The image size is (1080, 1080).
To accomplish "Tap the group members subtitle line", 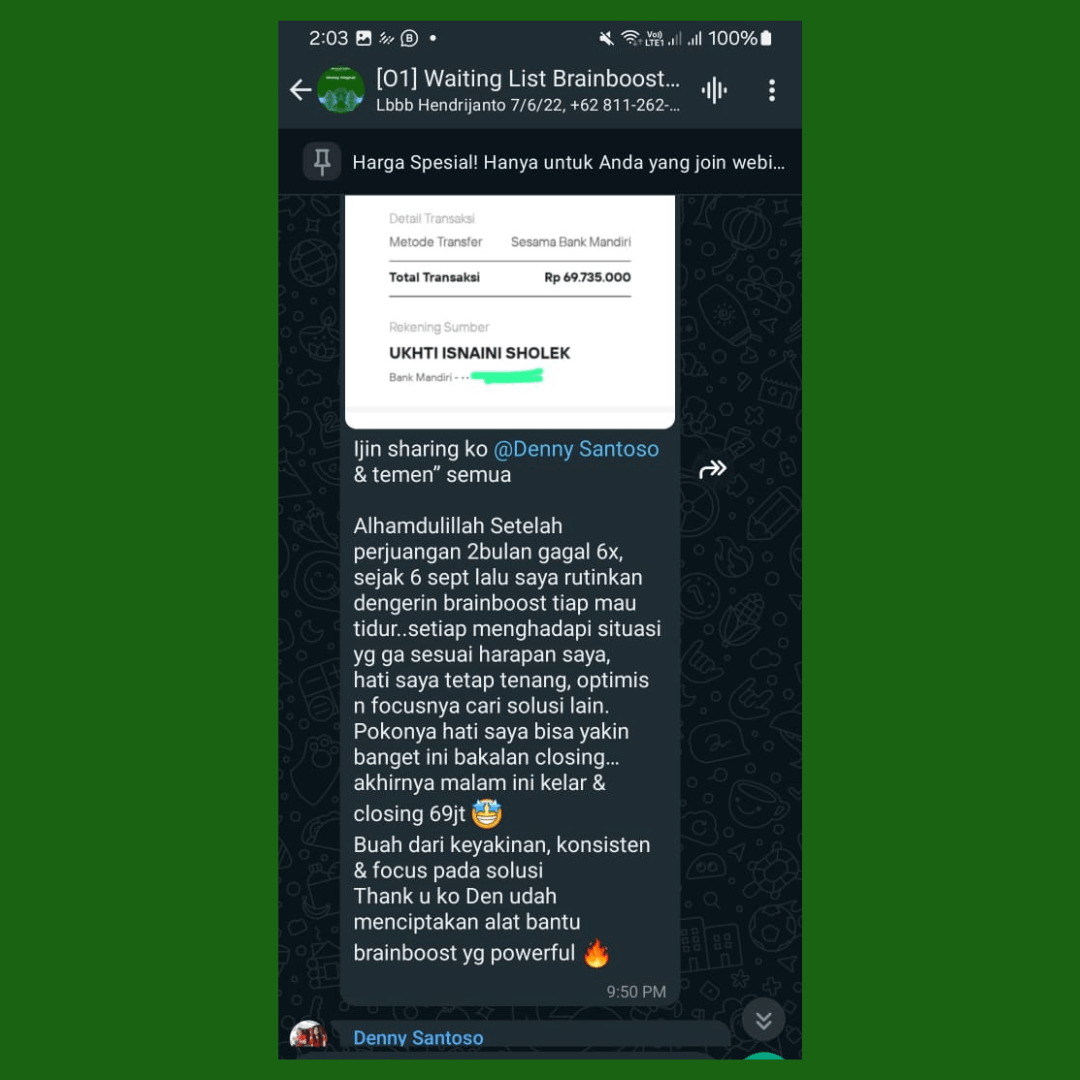I will (528, 105).
